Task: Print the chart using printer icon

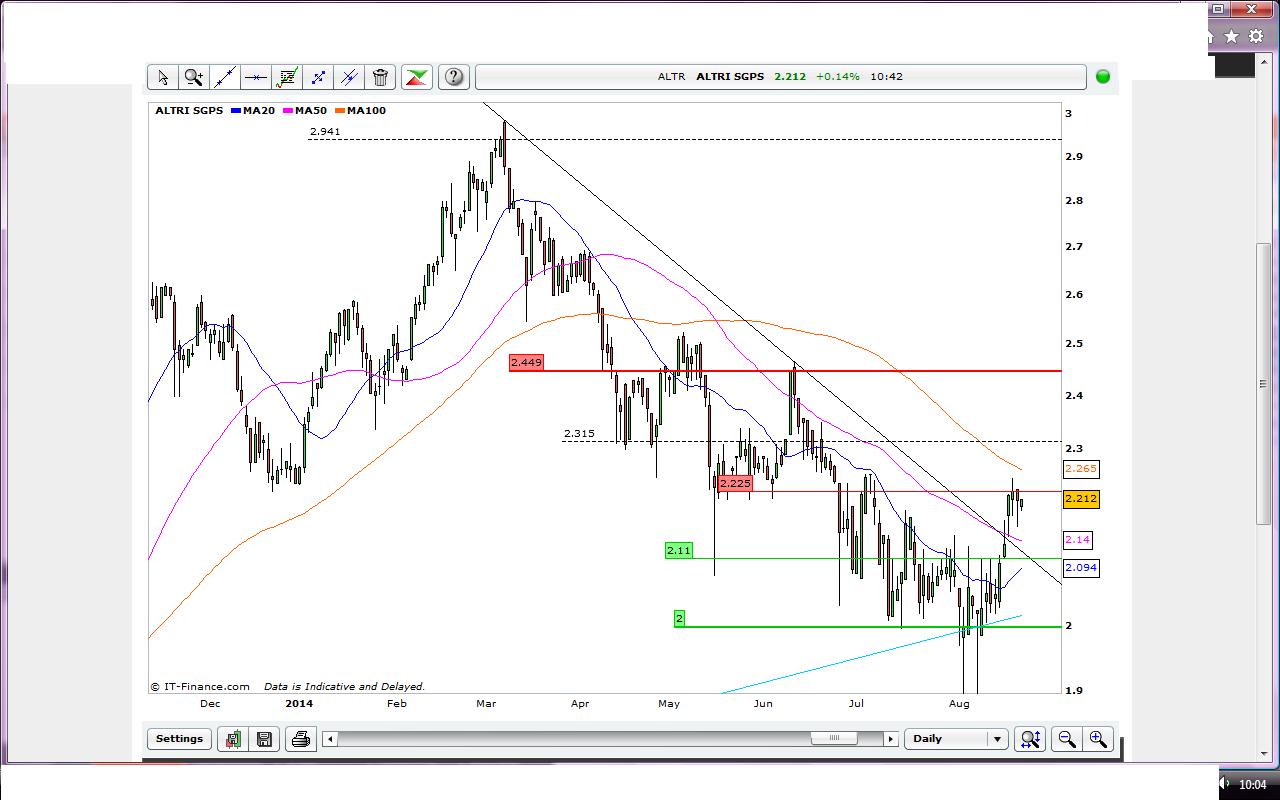Action: point(300,739)
